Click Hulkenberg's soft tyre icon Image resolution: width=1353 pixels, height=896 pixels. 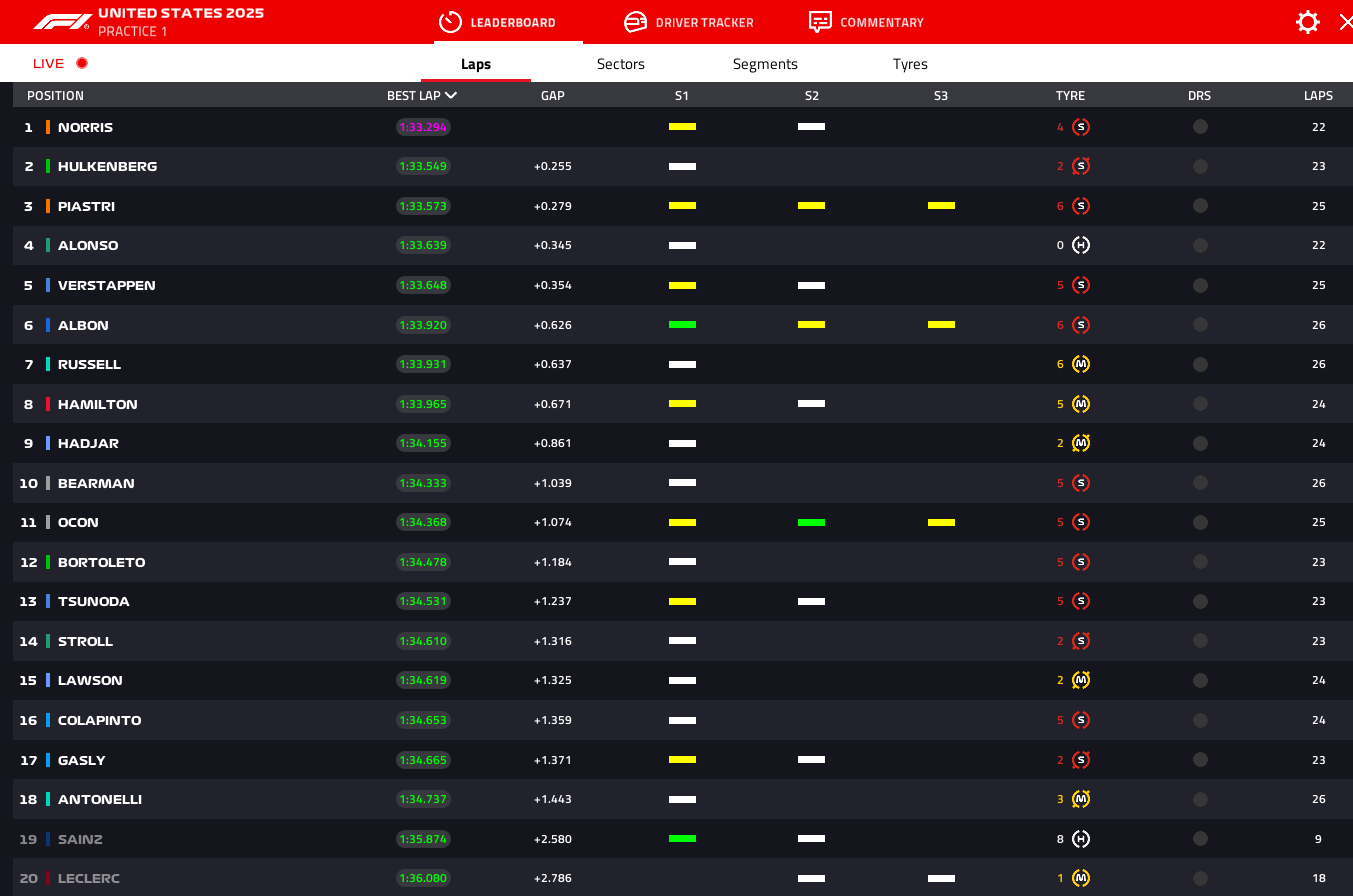pyautogui.click(x=1080, y=166)
